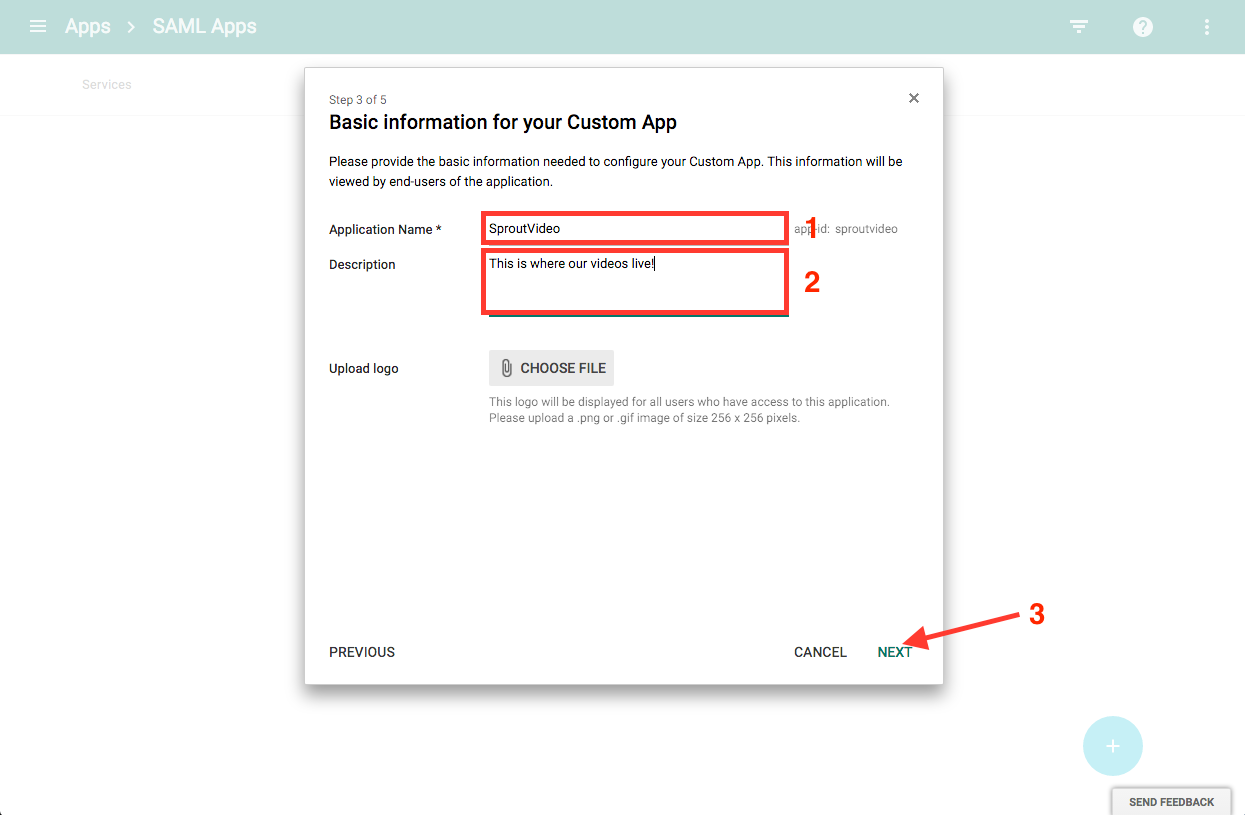The image size is (1245, 815).
Task: Click CANCEL in the dialog
Action: [820, 652]
